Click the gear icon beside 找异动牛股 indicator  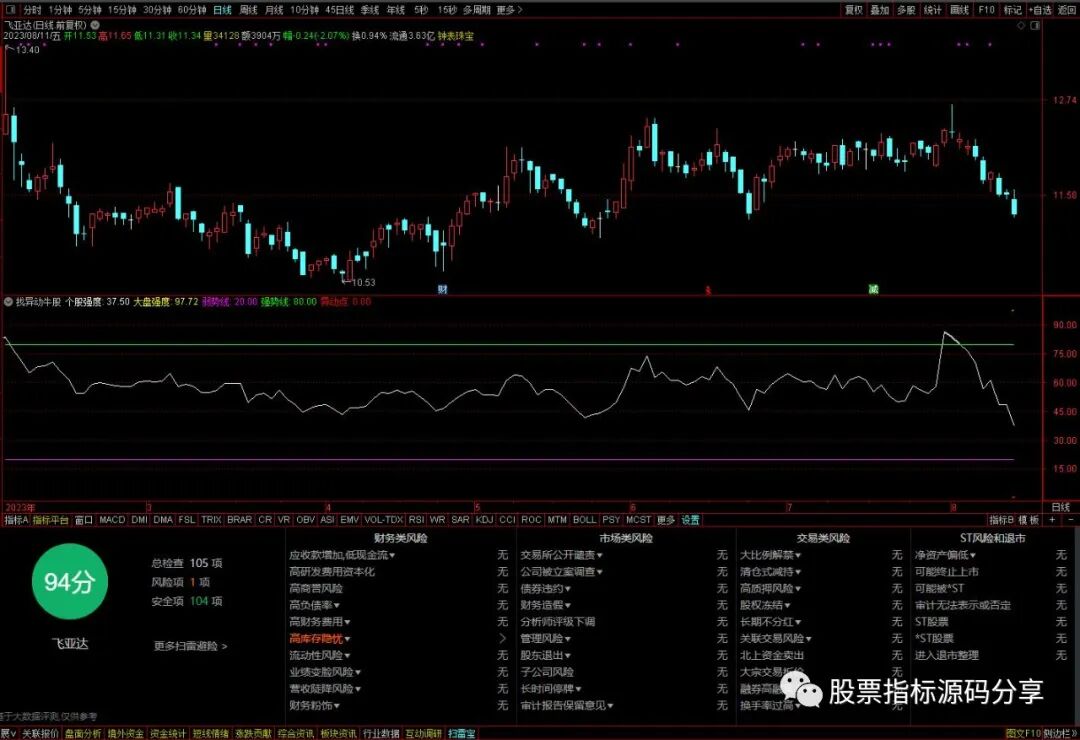click(x=8, y=302)
